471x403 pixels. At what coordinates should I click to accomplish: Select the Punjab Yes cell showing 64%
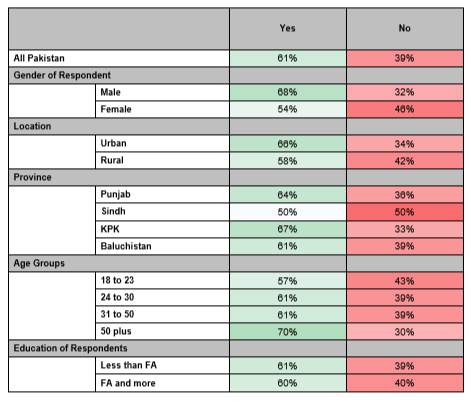[288, 195]
